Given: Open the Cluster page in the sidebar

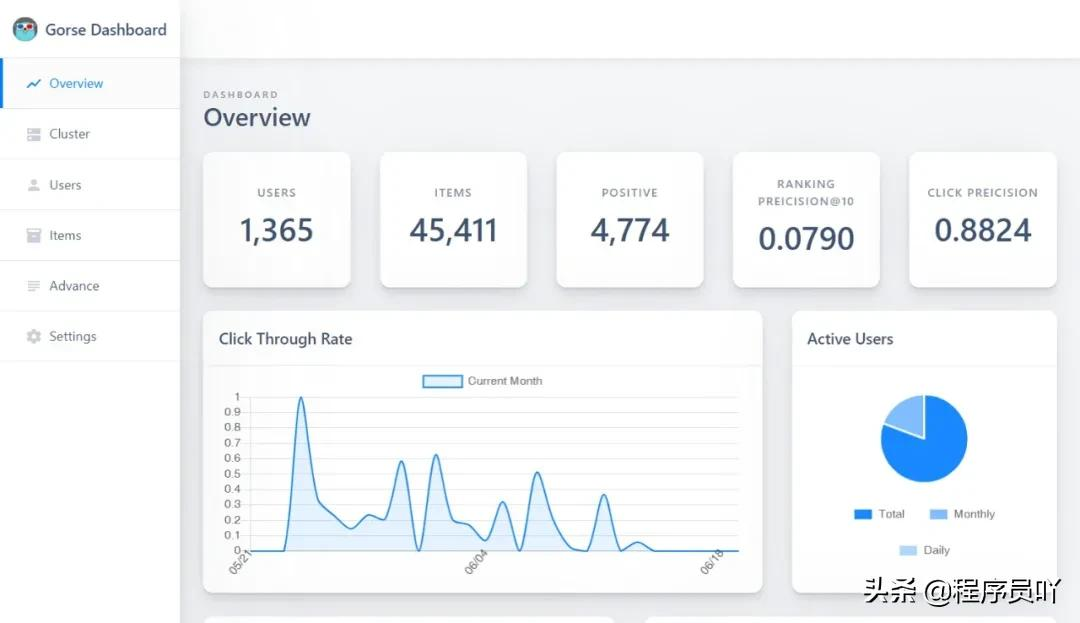Looking at the screenshot, I should click(x=90, y=134).
